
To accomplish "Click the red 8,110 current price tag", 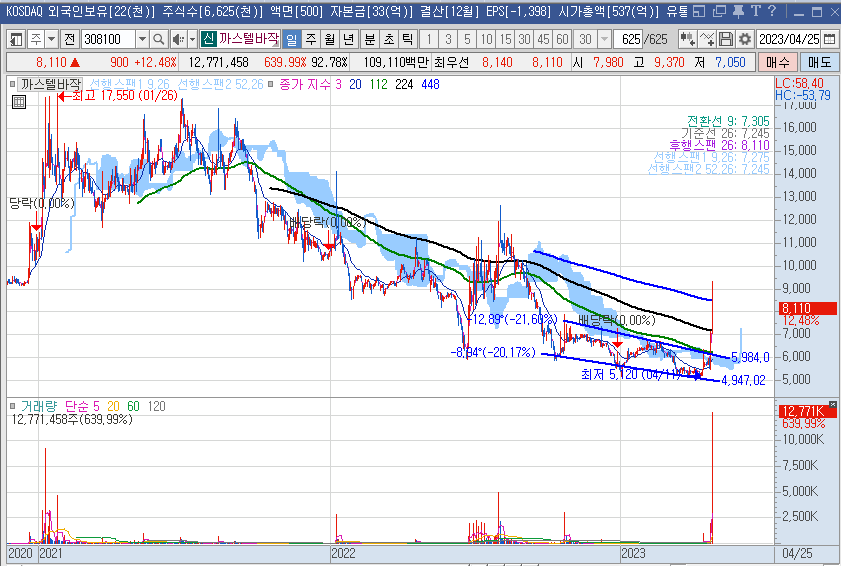I will coord(807,308).
